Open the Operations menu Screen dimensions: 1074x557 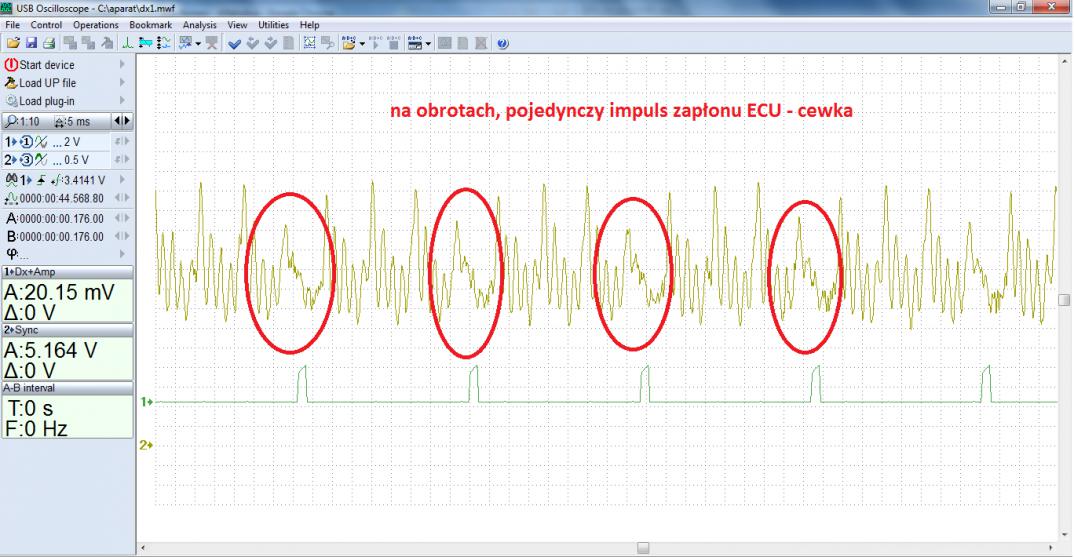[96, 25]
